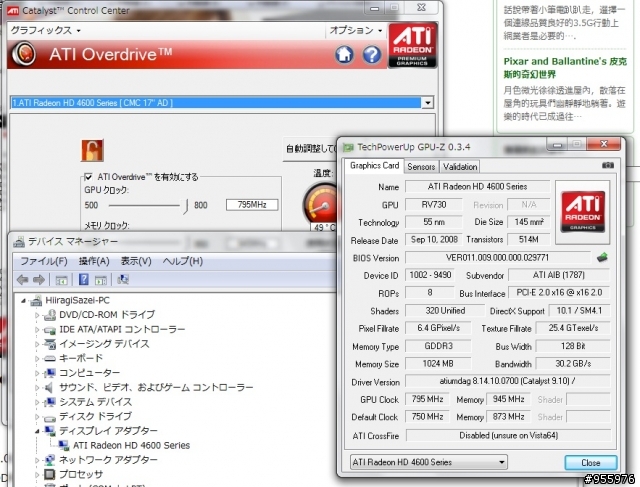
Task: Collapse ディスプレイ アダプター node
Action: coord(37,431)
